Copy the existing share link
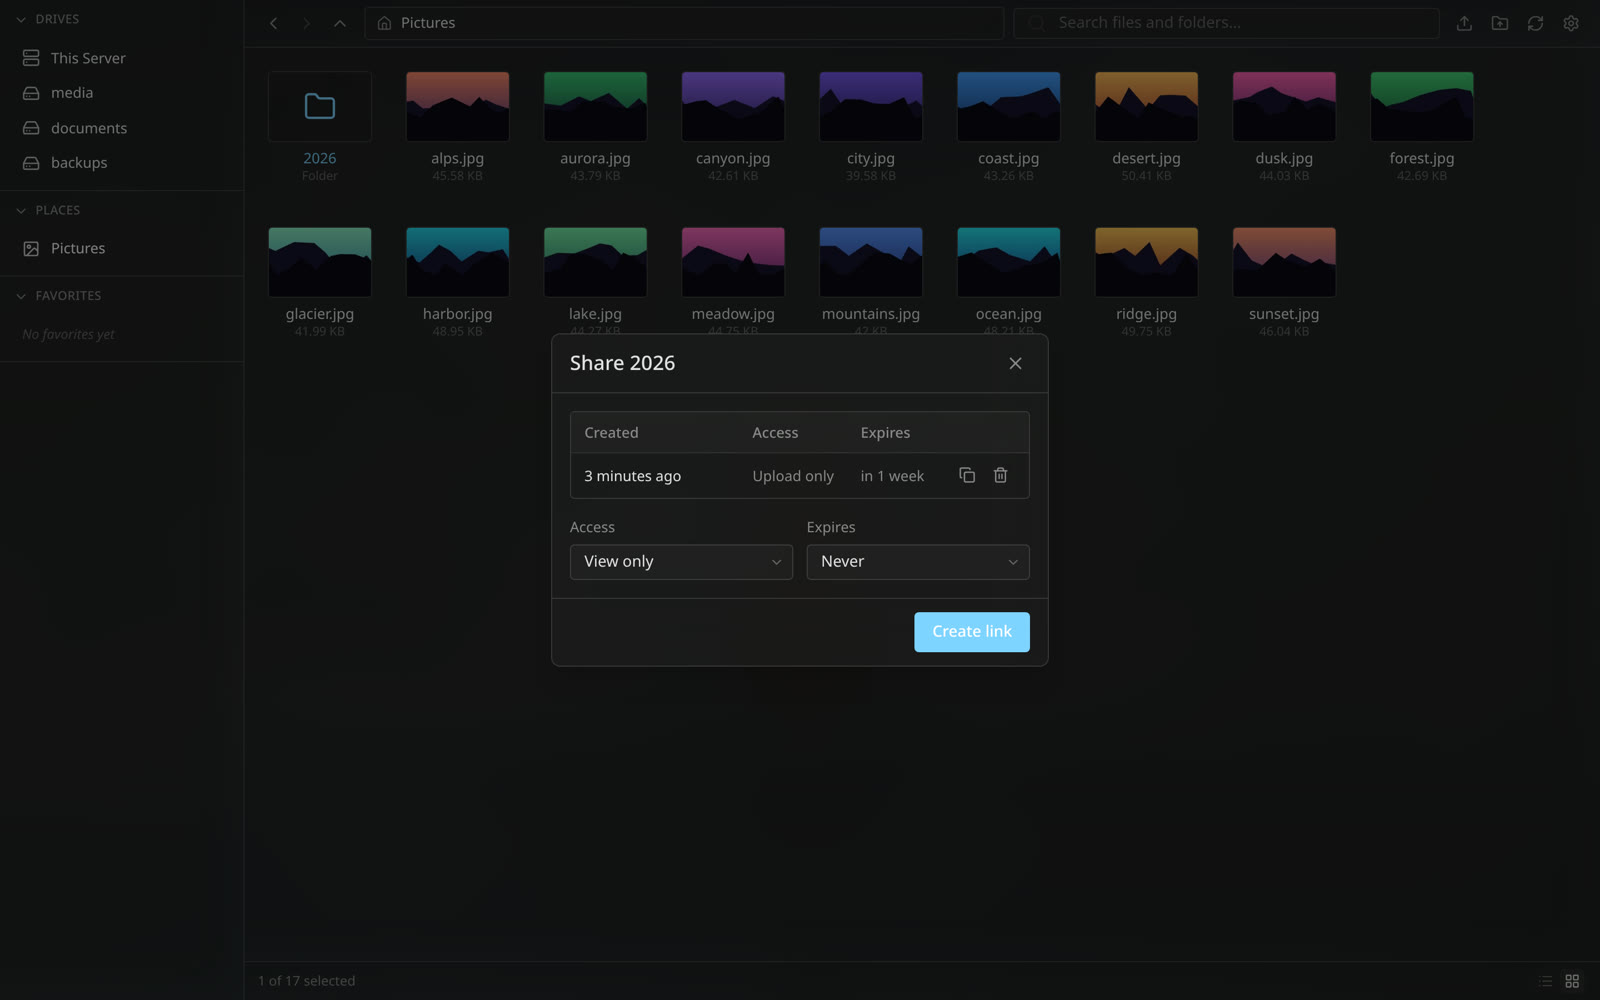 [x=967, y=475]
